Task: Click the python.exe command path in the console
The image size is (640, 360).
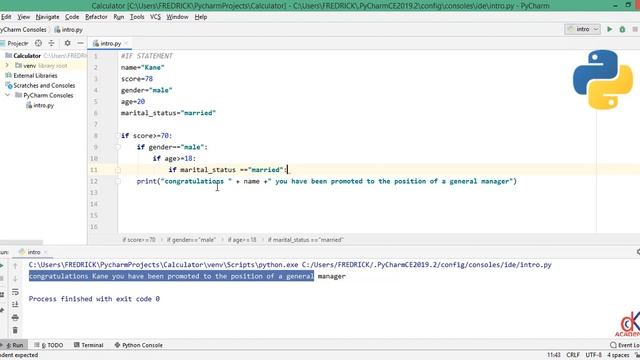Action: click(163, 265)
